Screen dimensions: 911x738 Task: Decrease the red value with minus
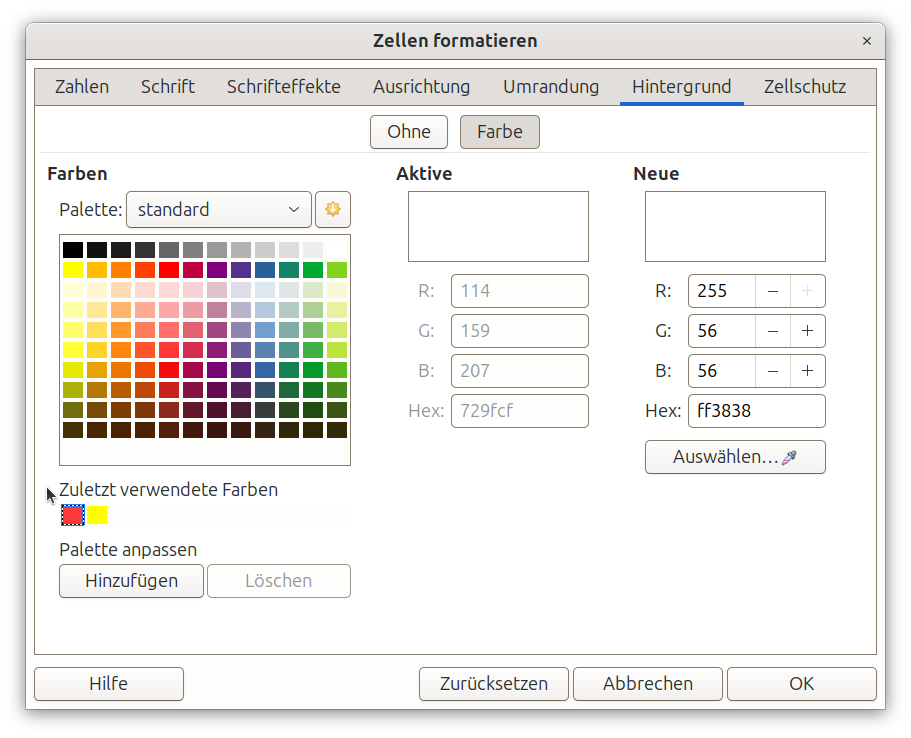(x=773, y=292)
